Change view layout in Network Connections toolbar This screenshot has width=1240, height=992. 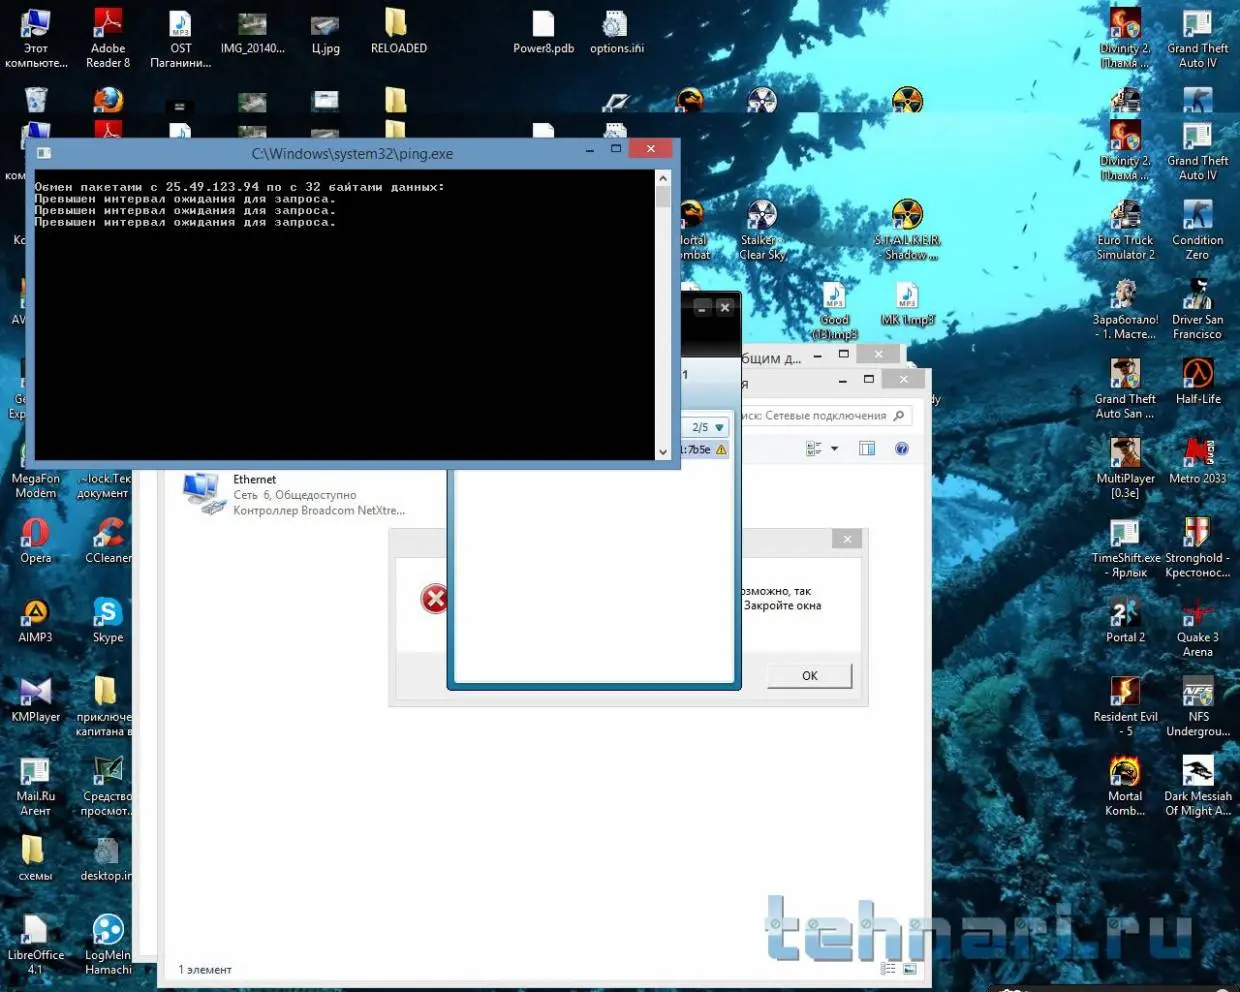click(814, 449)
